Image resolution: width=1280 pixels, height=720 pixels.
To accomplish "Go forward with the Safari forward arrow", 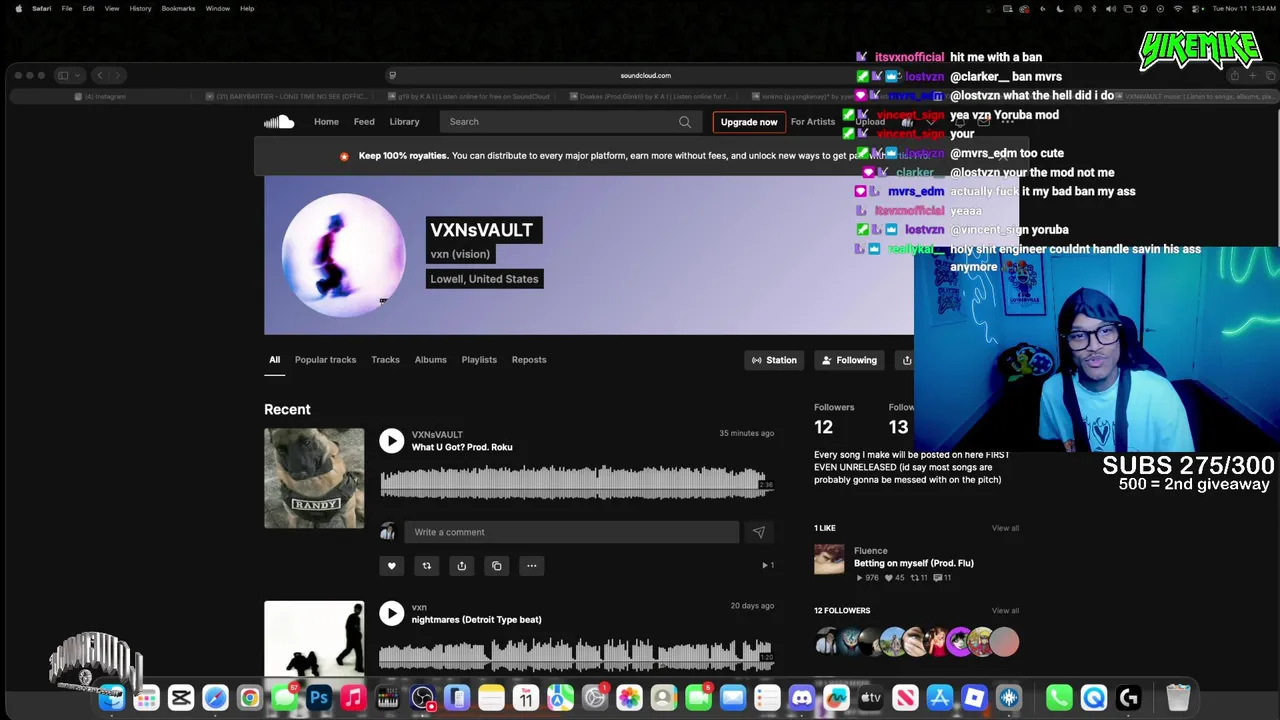I will (117, 75).
